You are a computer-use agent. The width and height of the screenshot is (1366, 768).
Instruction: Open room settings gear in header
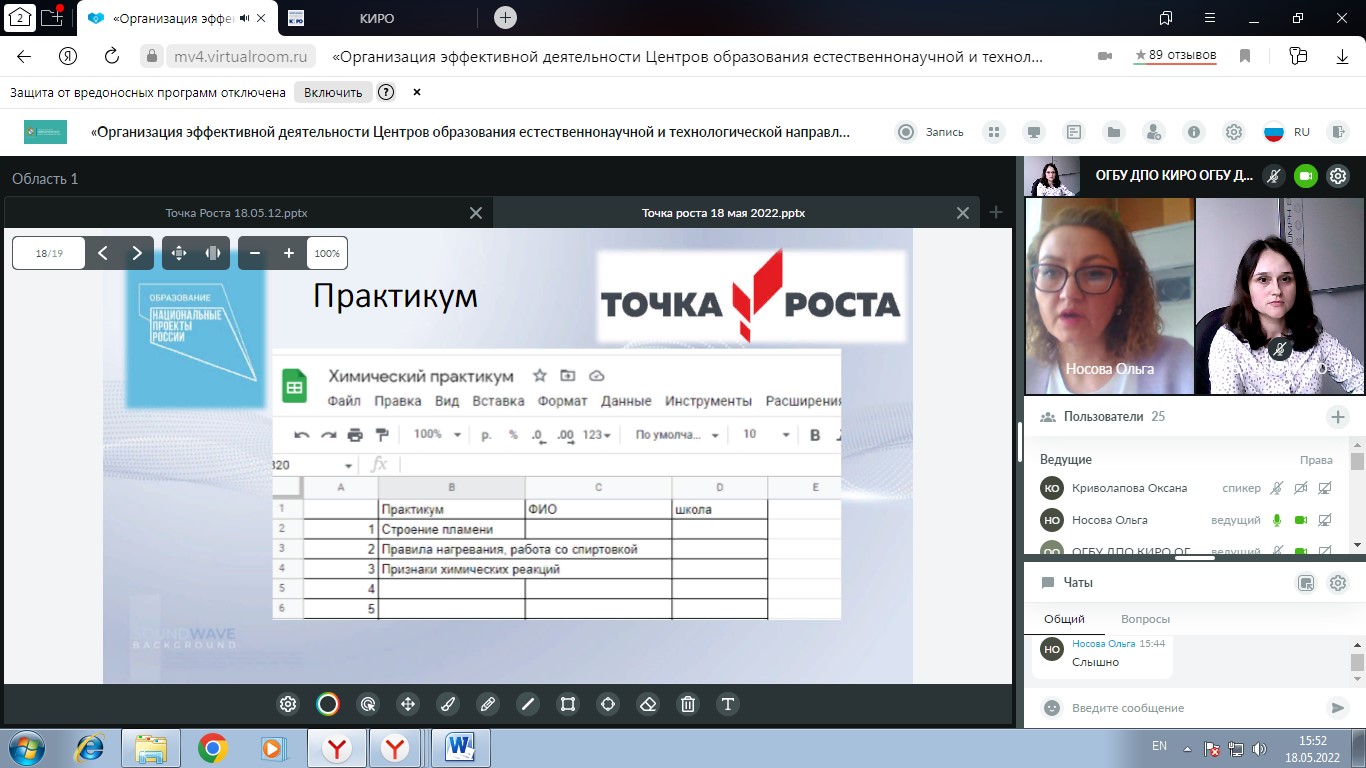(x=1234, y=132)
